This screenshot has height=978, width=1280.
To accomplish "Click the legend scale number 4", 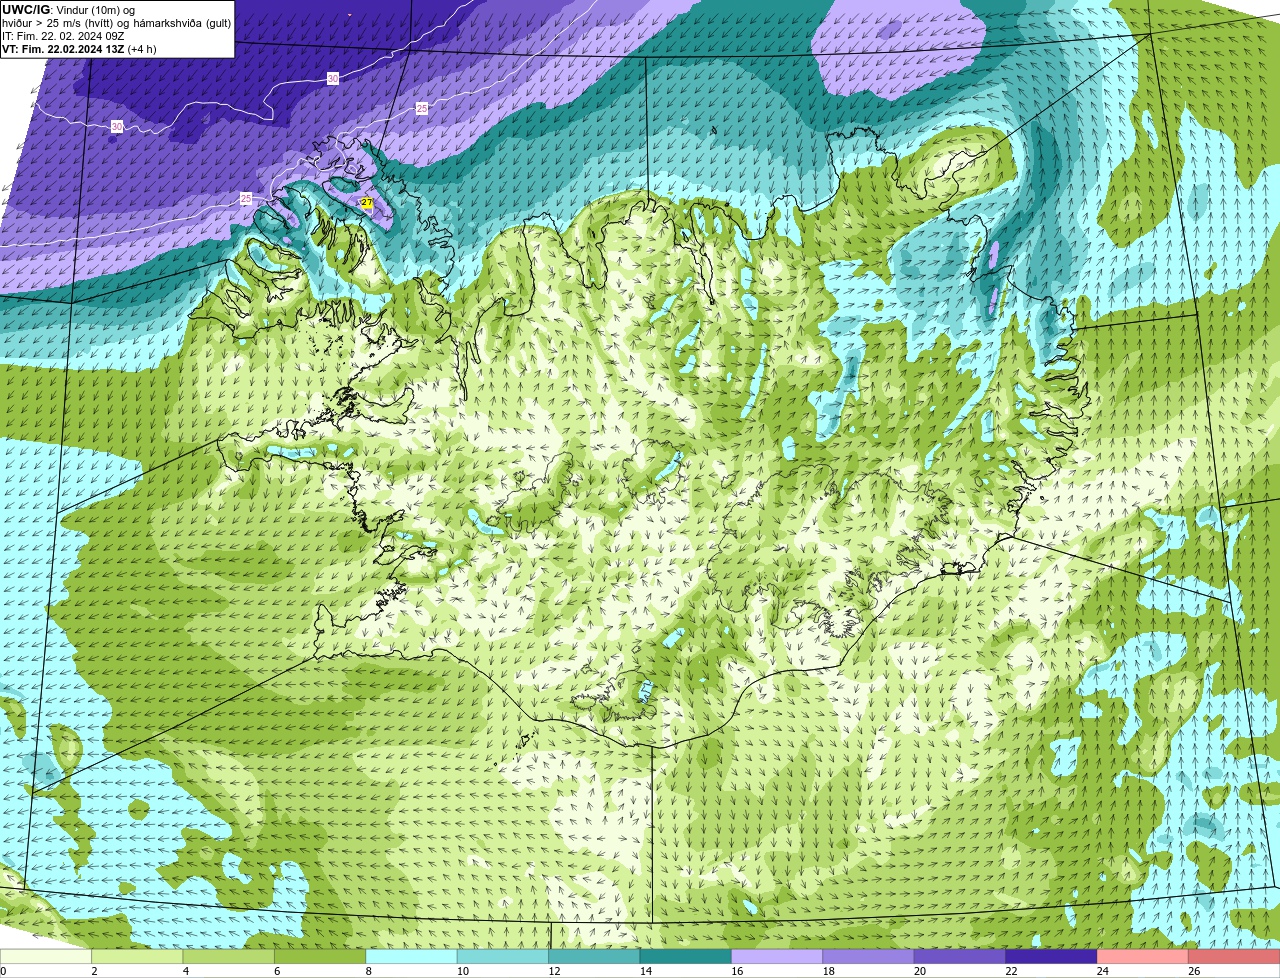I will 186,971.
